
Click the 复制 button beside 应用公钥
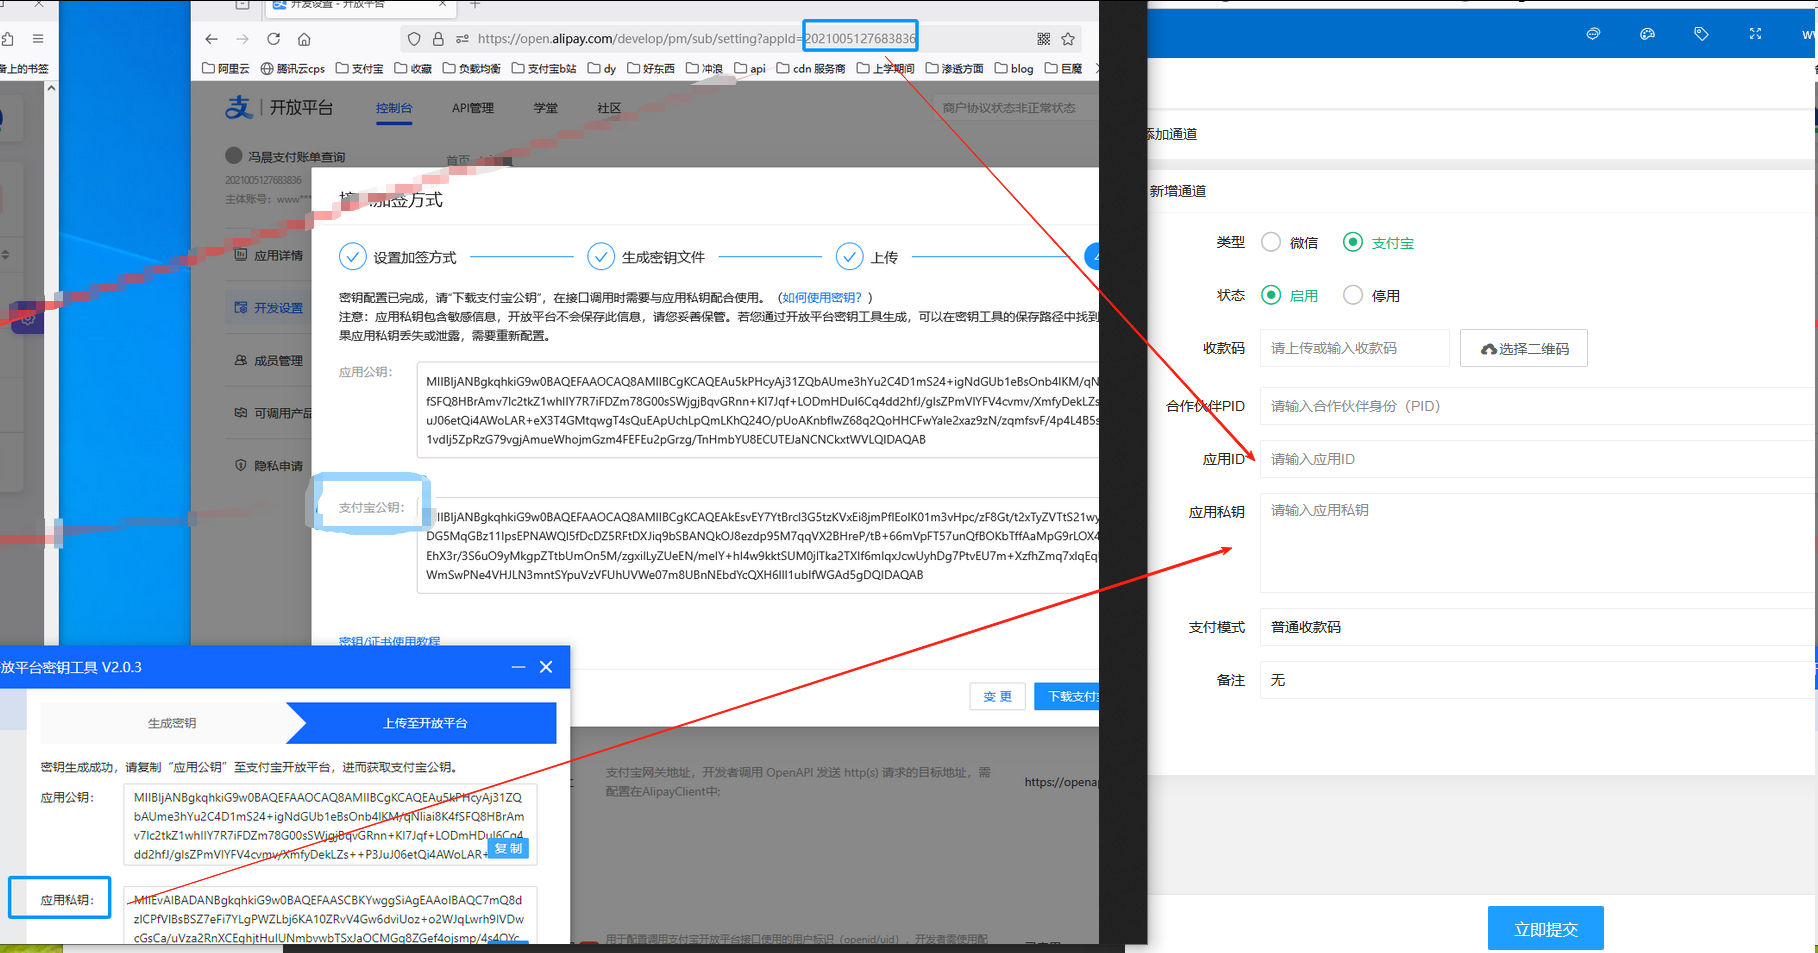pyautogui.click(x=508, y=849)
